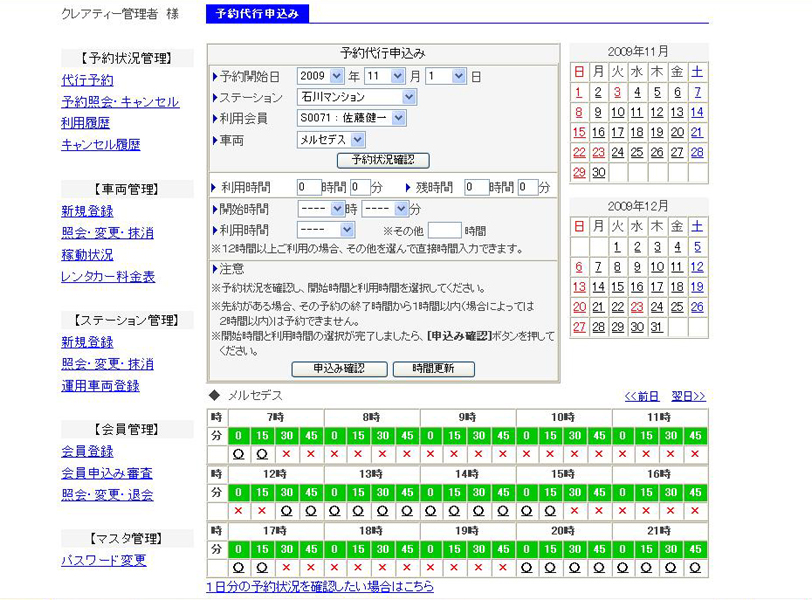812x600 pixels.
Task: Select the available 13時 0分 slot circle
Action: [x=335, y=511]
